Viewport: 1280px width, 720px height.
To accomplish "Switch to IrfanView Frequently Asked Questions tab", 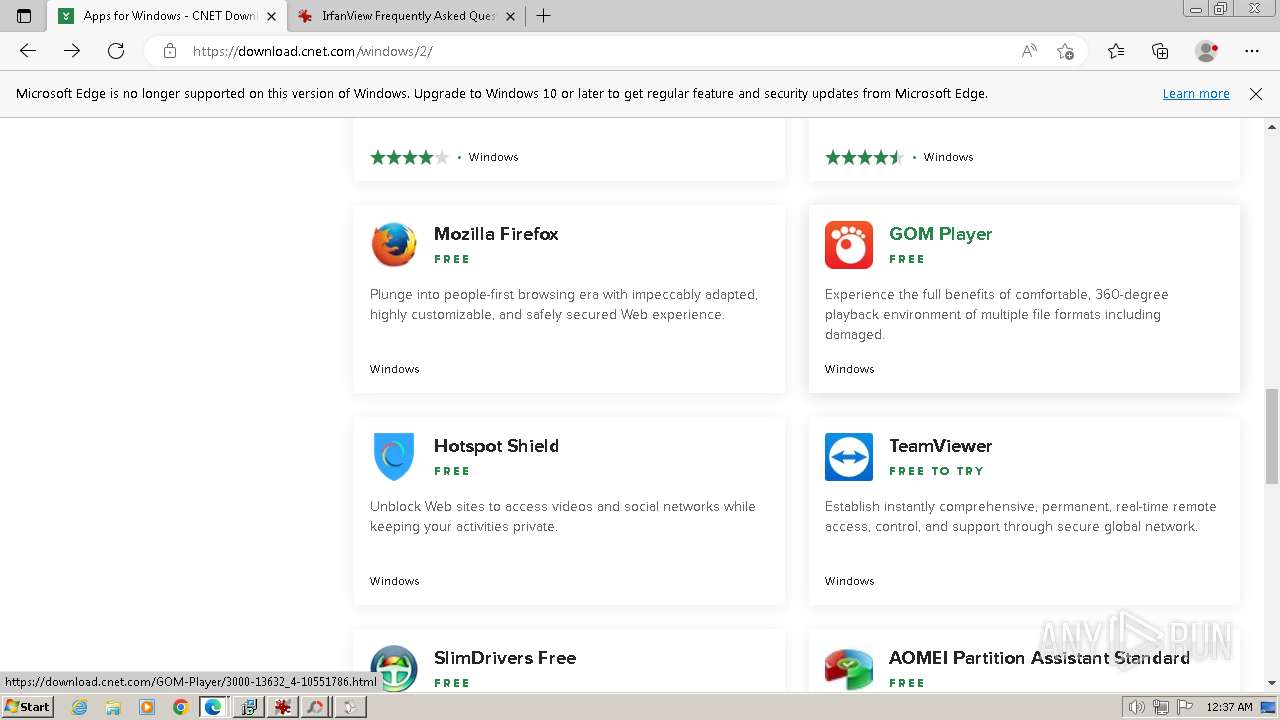I will click(x=407, y=16).
